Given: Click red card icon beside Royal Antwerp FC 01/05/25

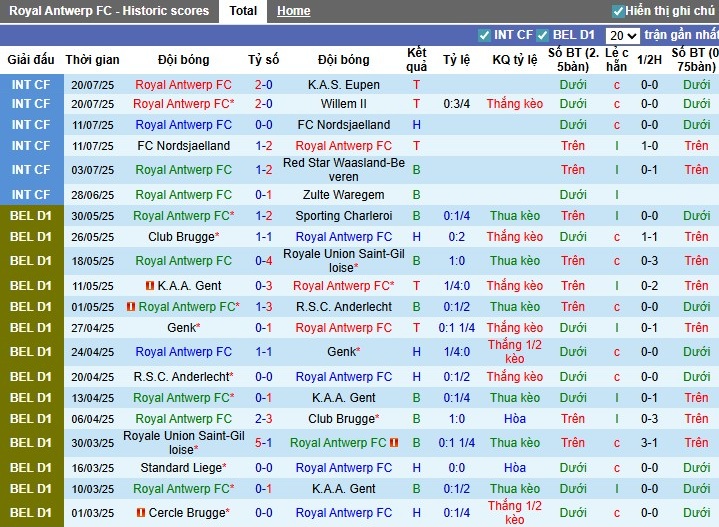Looking at the screenshot, I should point(131,306).
